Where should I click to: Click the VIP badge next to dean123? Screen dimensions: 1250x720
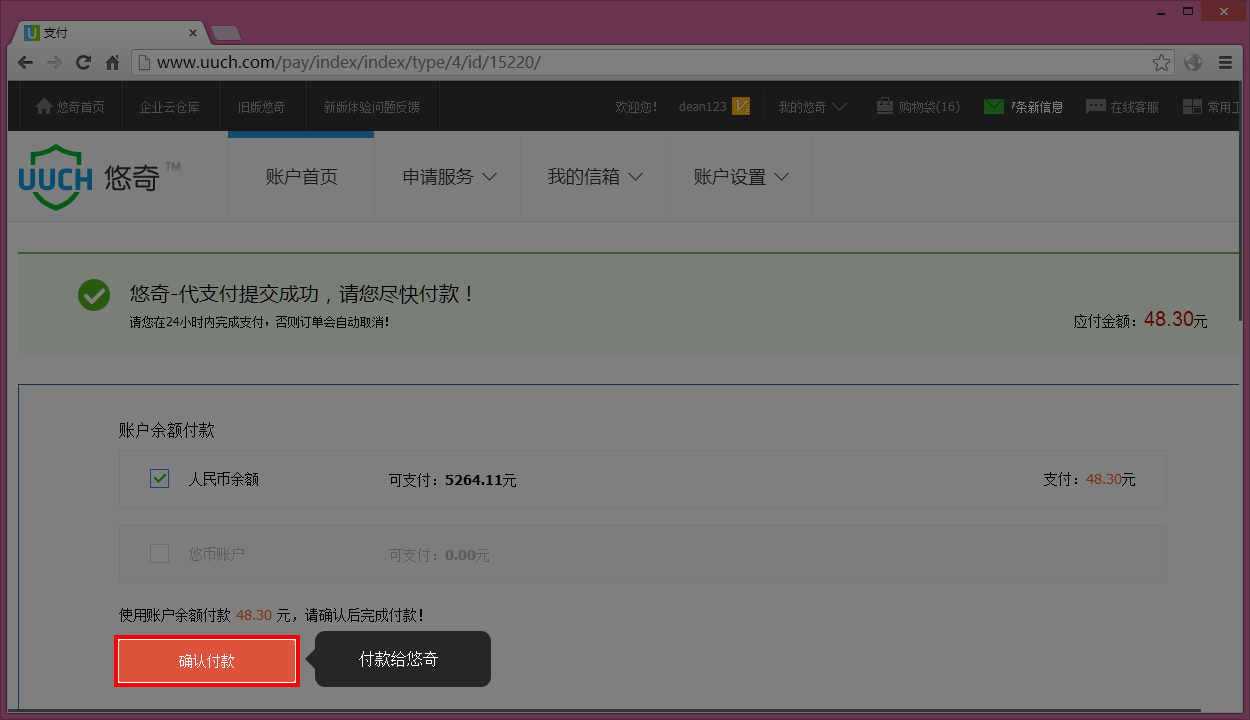coord(741,106)
